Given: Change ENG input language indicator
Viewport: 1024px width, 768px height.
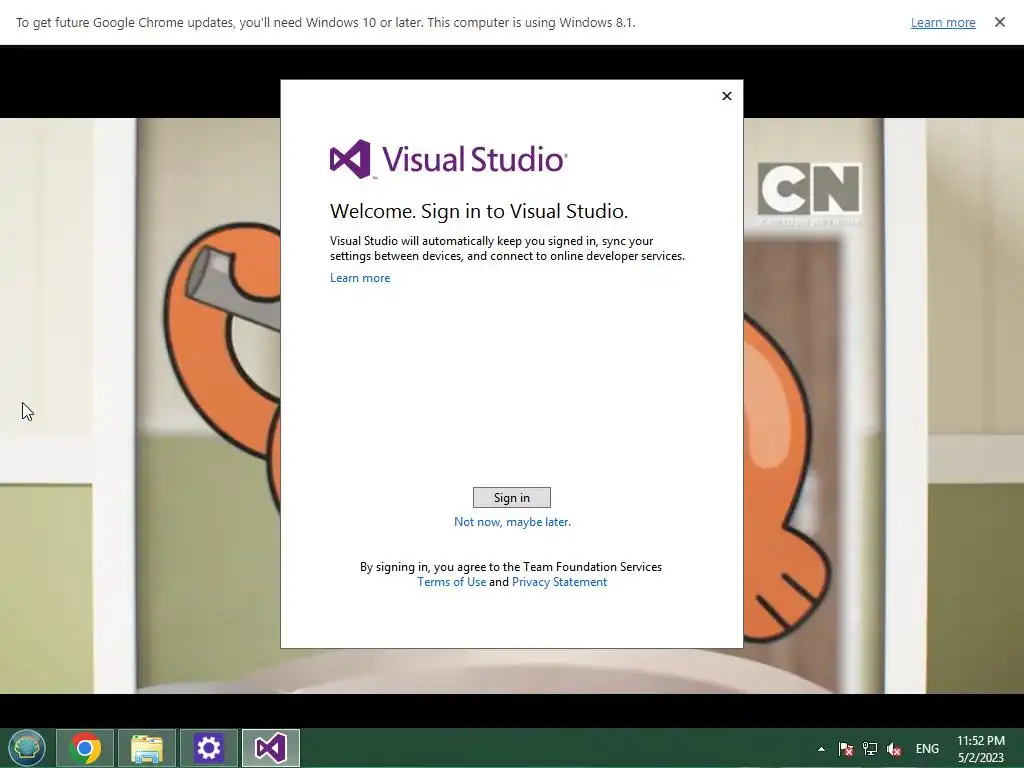Looking at the screenshot, I should pos(927,749).
